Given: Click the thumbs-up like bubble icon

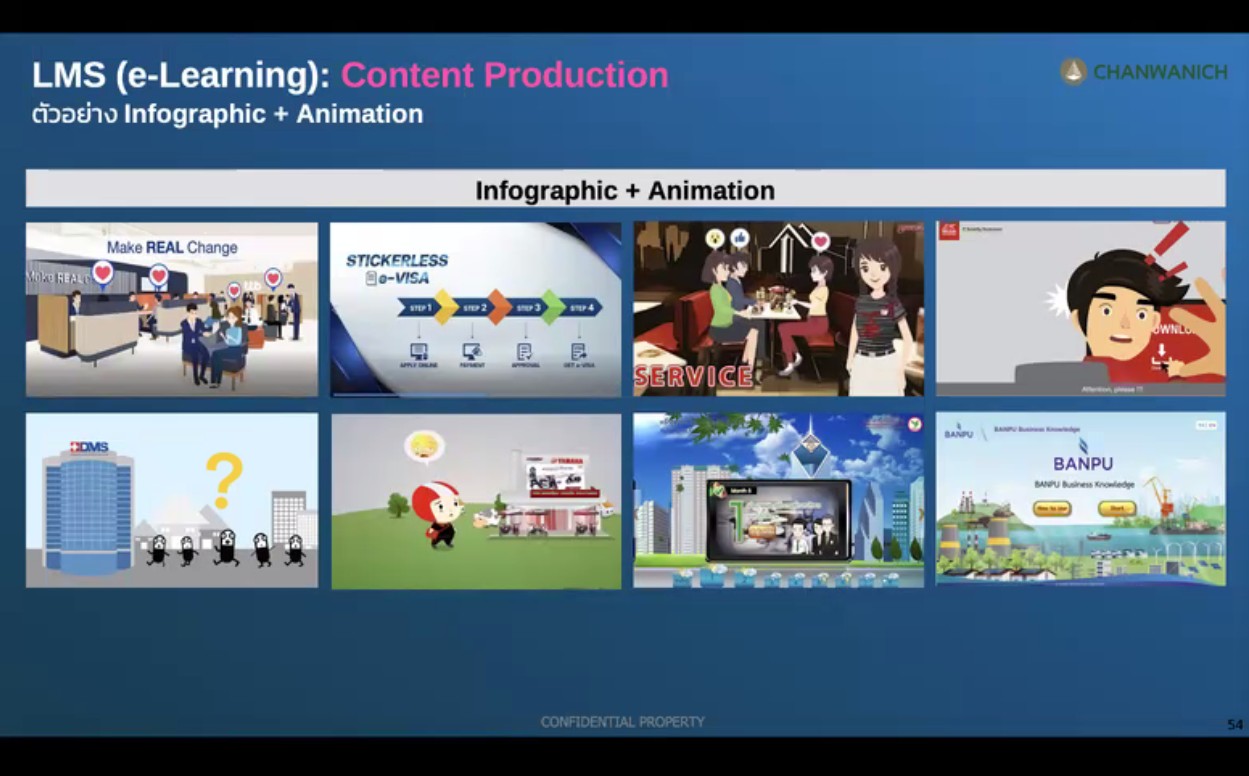Looking at the screenshot, I should (740, 238).
